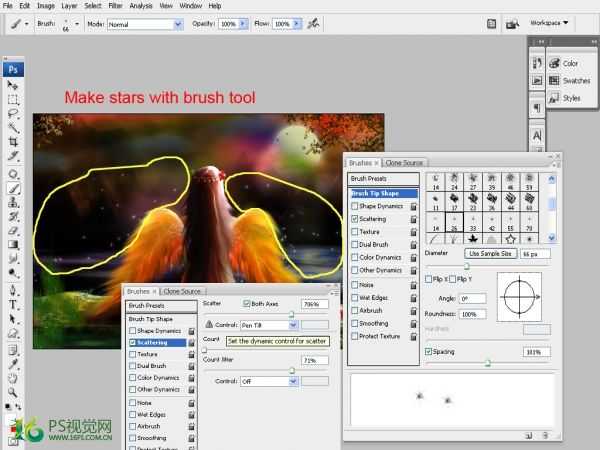Click the Use Sample Size button
This screenshot has width=600, height=450.
[x=490, y=254]
